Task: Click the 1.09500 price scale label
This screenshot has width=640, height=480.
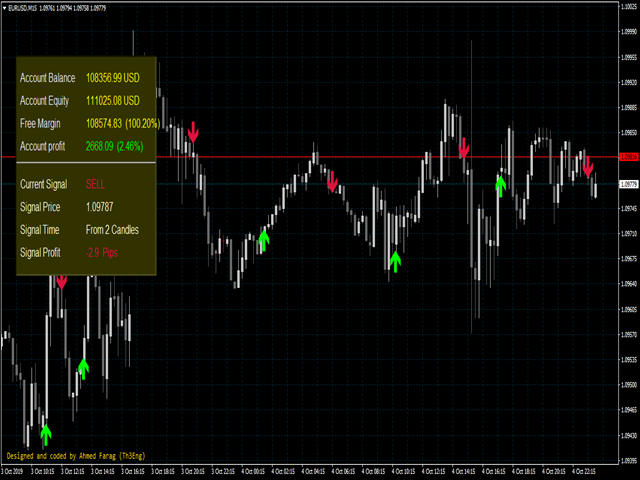Action: pos(629,385)
